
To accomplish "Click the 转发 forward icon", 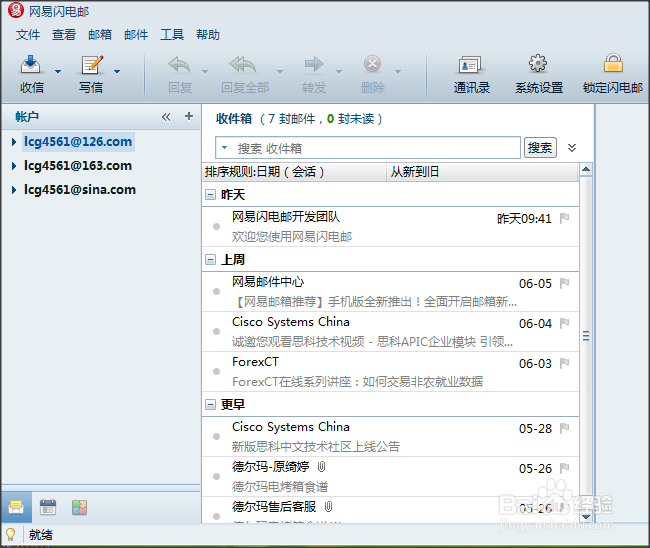I will [314, 64].
